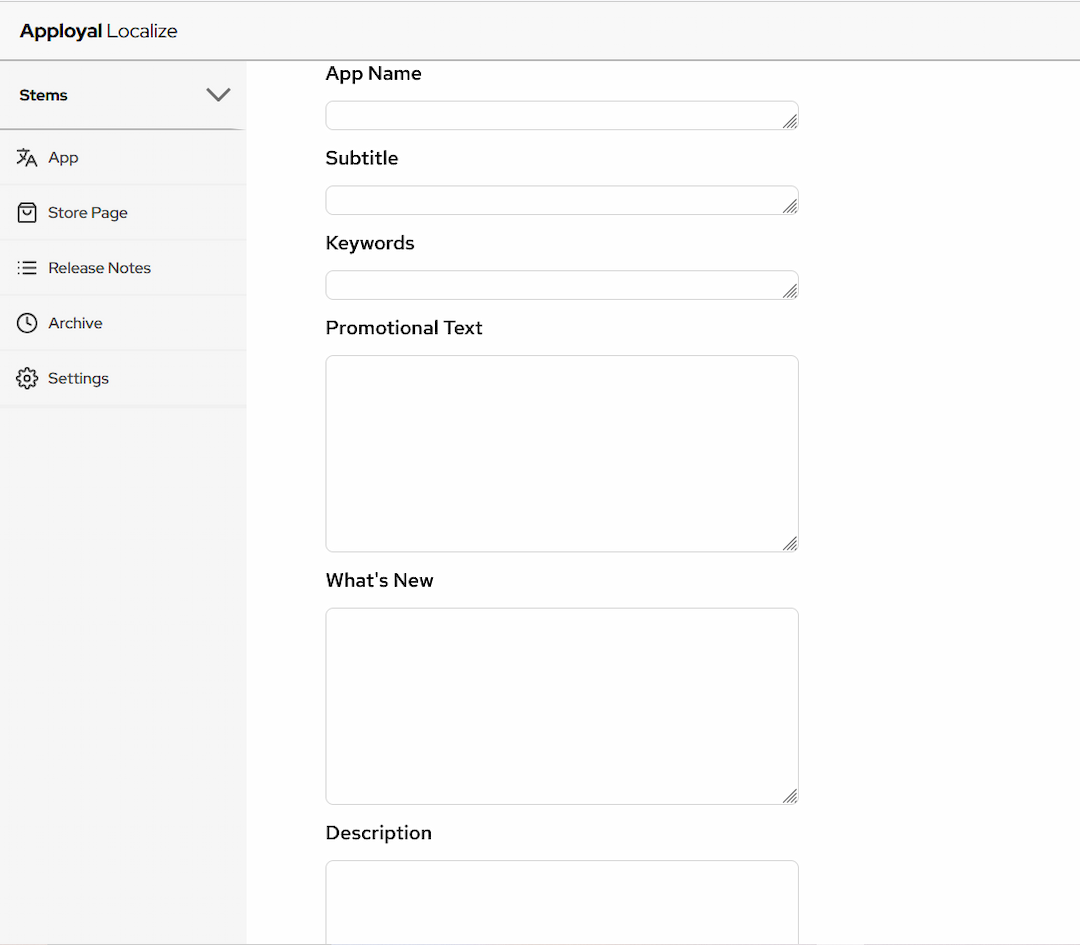Screen dimensions: 1080x945
Task: Click the translate icon beside App
Action: point(27,158)
